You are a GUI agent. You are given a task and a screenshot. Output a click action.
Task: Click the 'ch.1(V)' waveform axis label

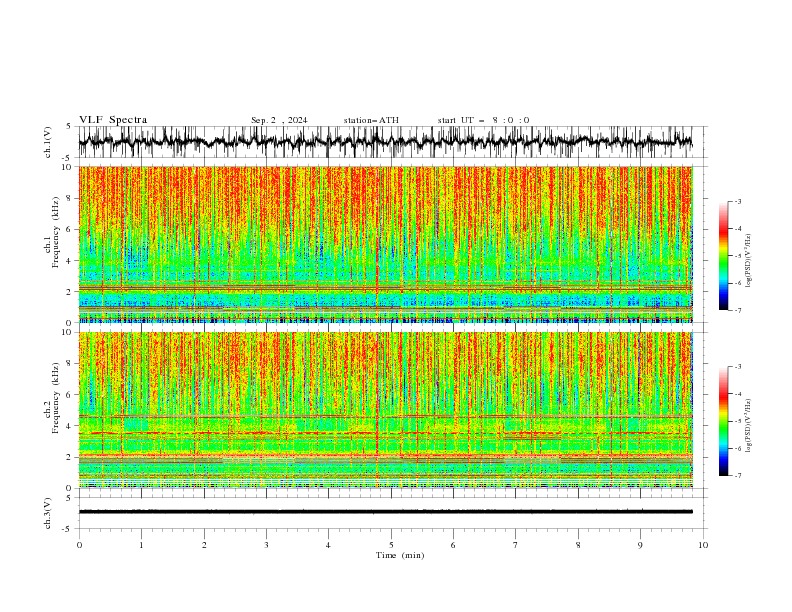coord(48,142)
